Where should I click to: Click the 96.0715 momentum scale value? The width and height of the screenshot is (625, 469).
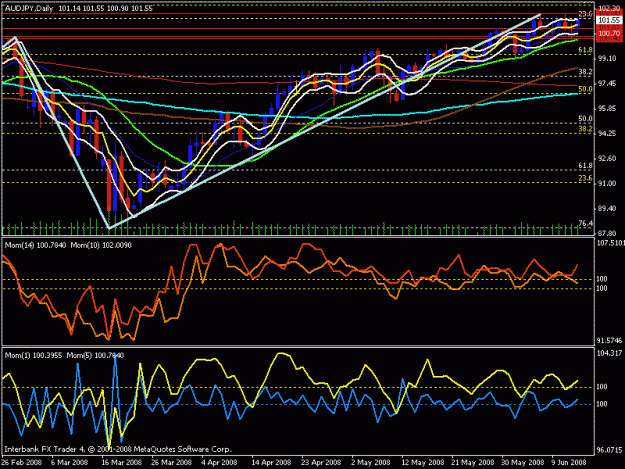click(x=609, y=450)
